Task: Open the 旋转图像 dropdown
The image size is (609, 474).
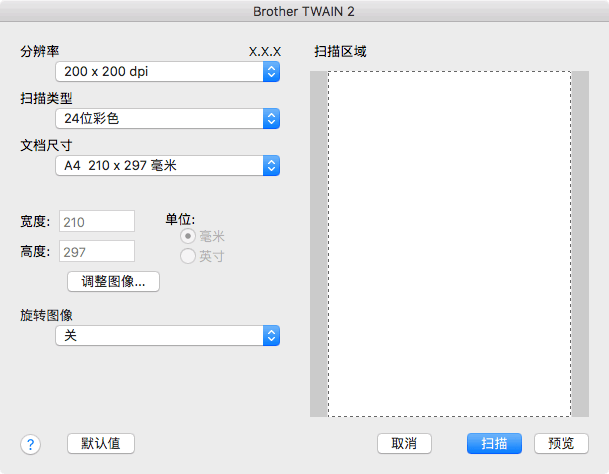Action: (x=166, y=336)
